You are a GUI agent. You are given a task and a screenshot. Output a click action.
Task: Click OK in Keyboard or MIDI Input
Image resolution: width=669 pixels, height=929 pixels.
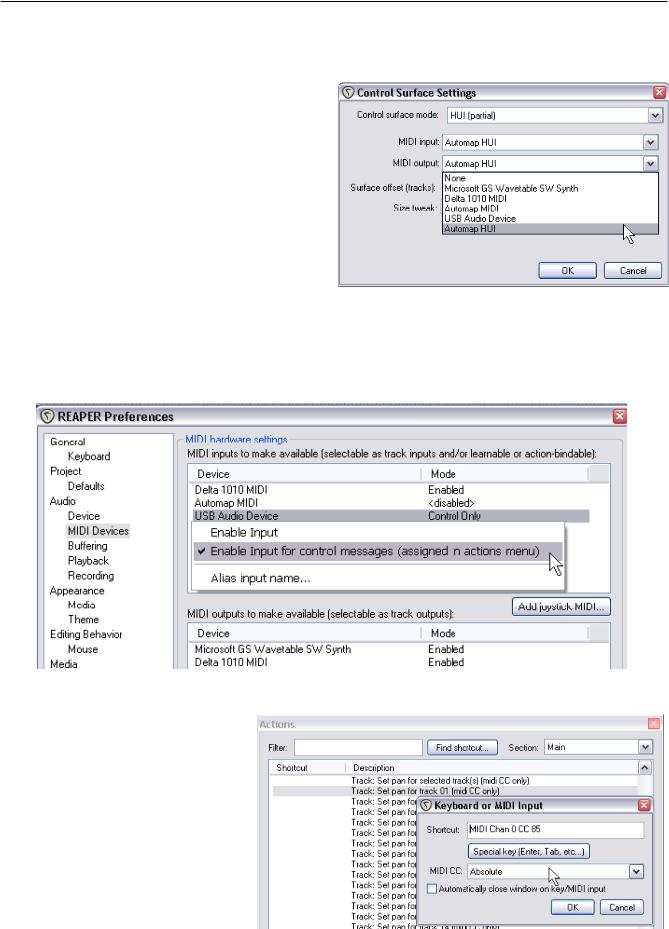(572, 907)
